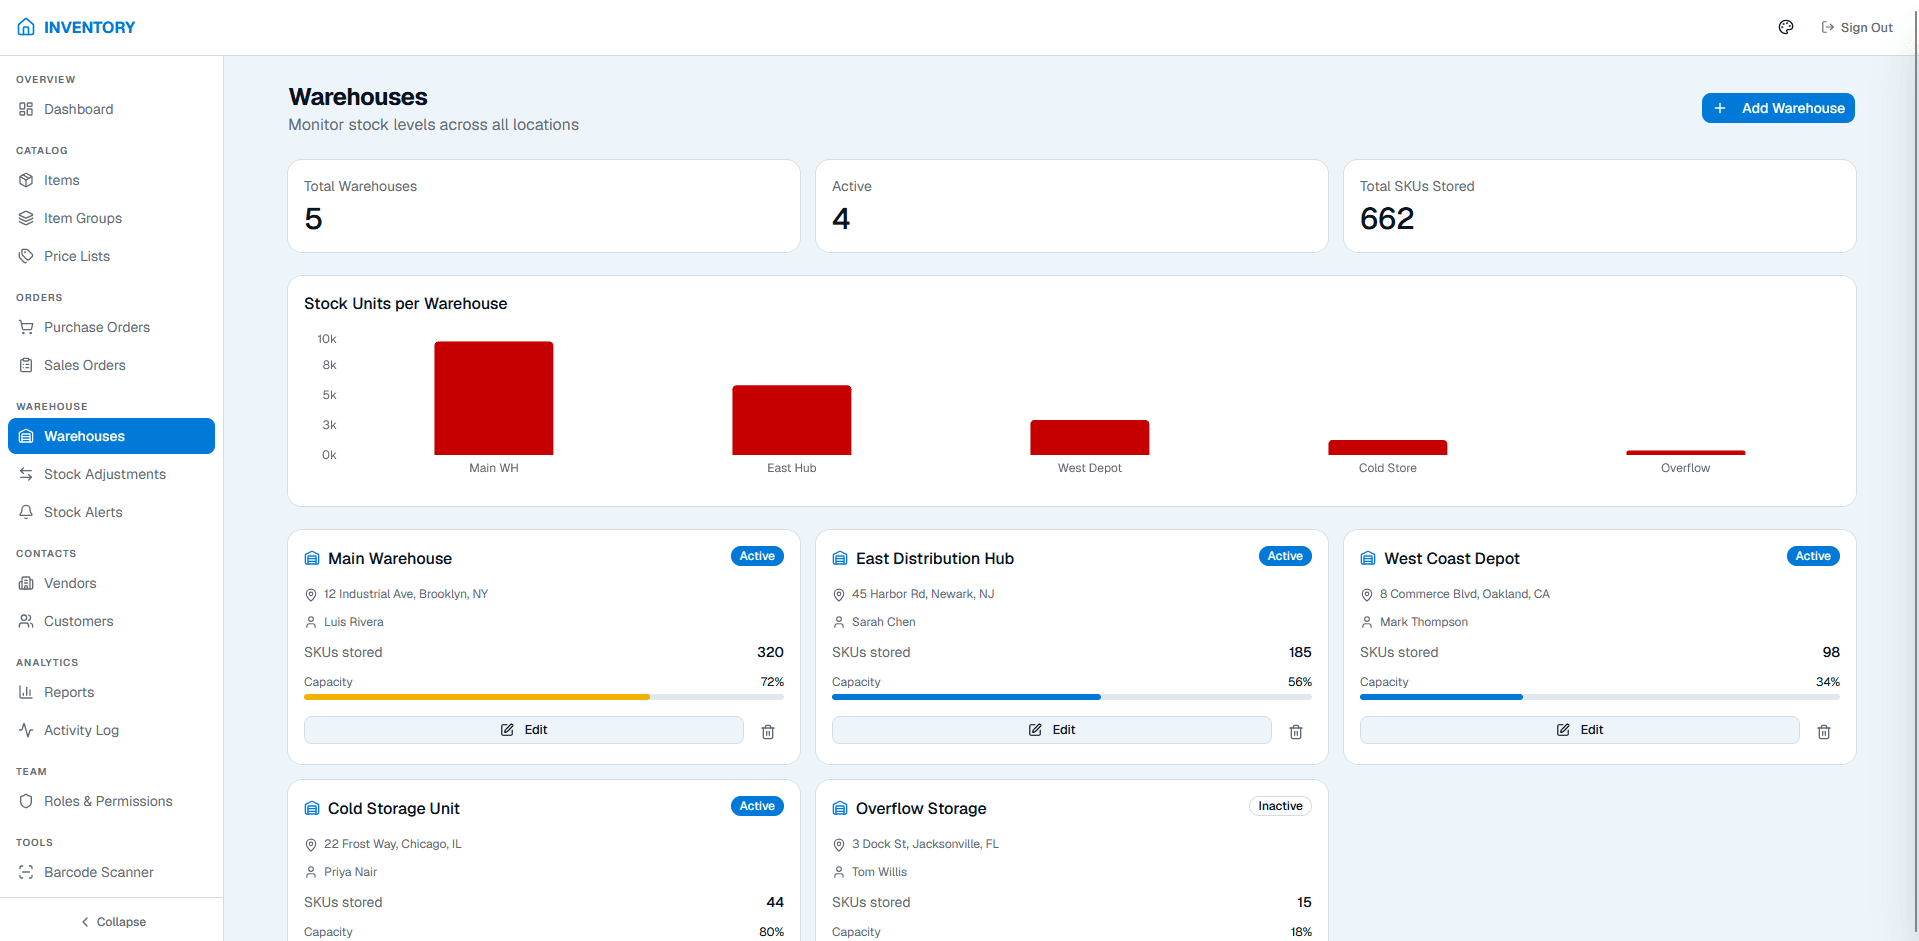Click the Activity Log pulse icon
1919x941 pixels.
26,730
